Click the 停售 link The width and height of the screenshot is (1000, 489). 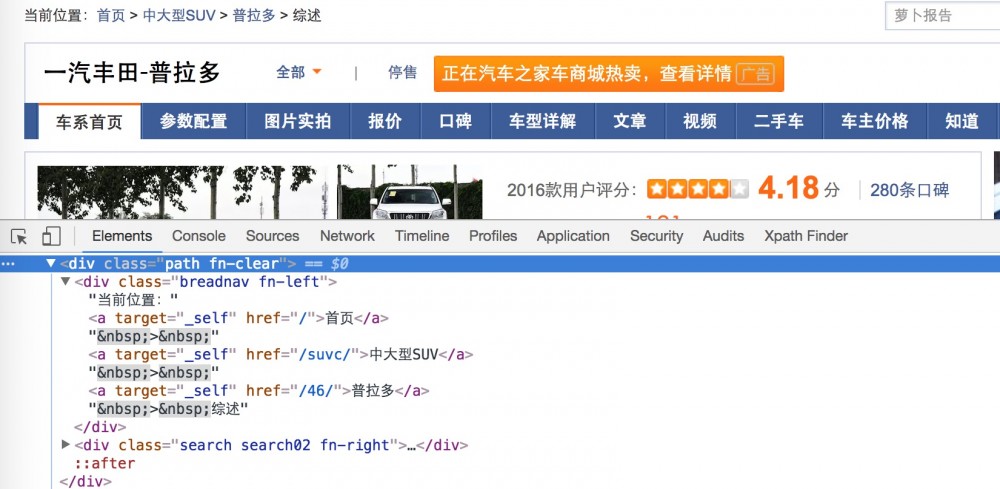coord(402,72)
